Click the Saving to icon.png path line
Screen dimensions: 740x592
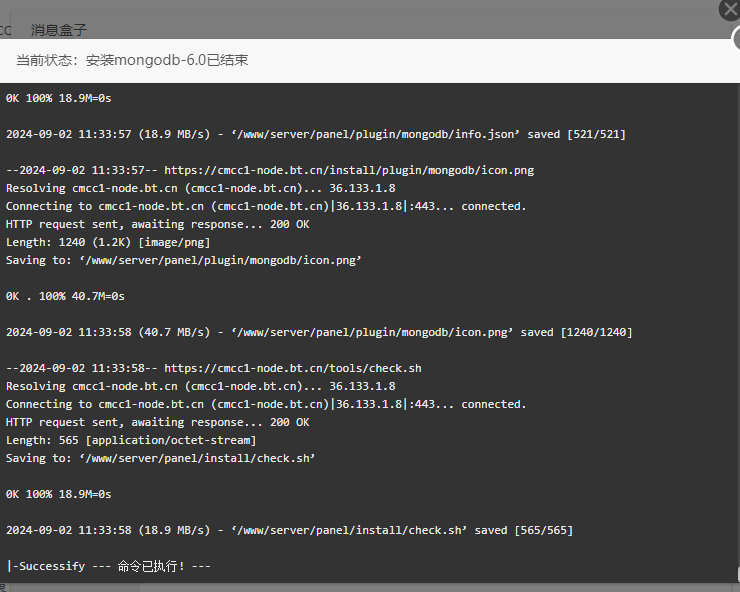point(184,260)
